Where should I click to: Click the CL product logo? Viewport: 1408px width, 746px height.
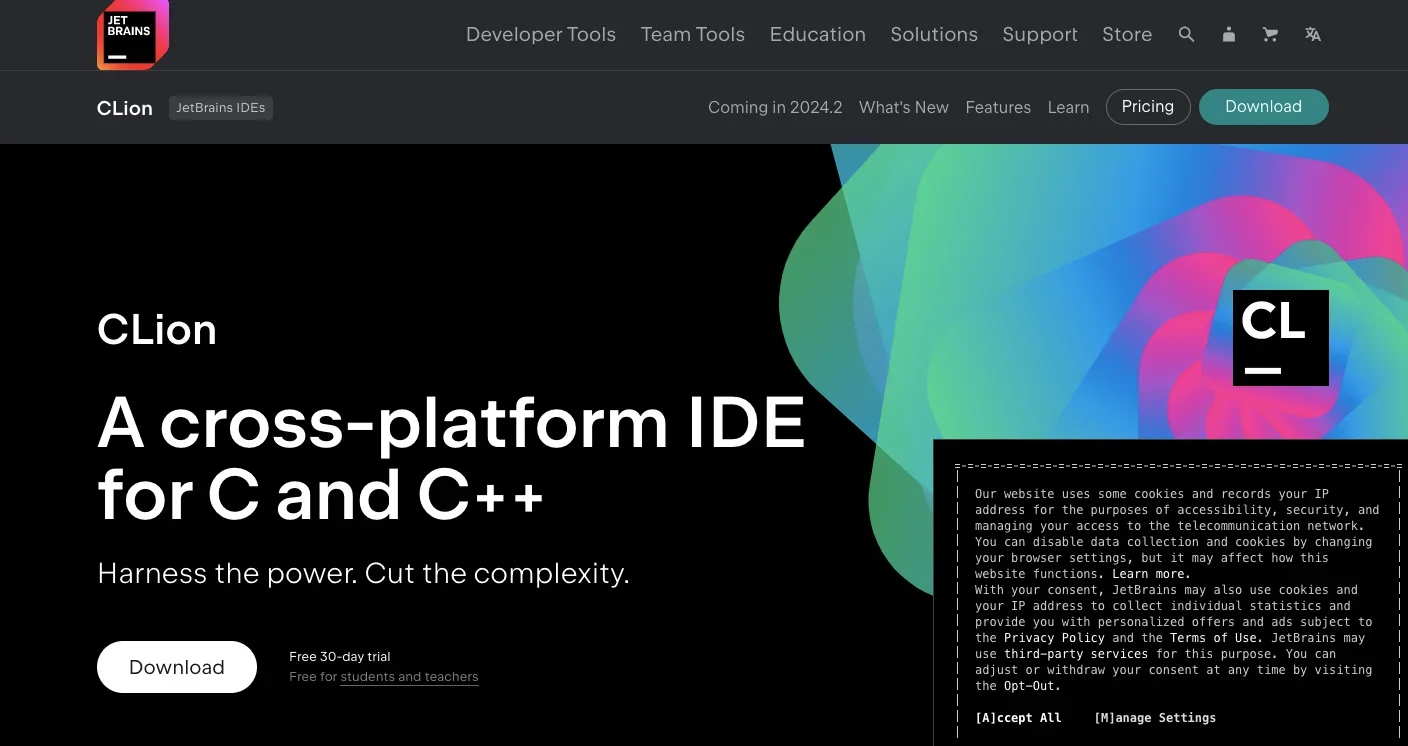pyautogui.click(x=1280, y=338)
